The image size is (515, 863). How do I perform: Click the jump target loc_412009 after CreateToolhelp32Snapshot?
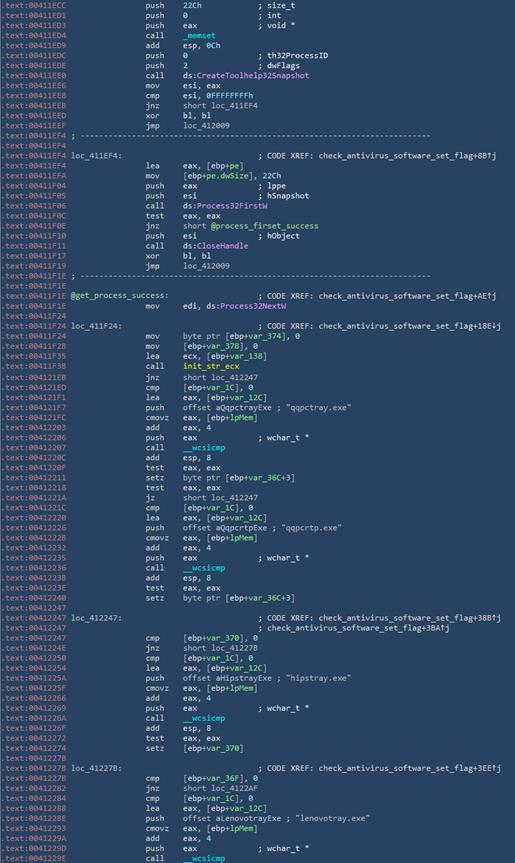[206, 125]
